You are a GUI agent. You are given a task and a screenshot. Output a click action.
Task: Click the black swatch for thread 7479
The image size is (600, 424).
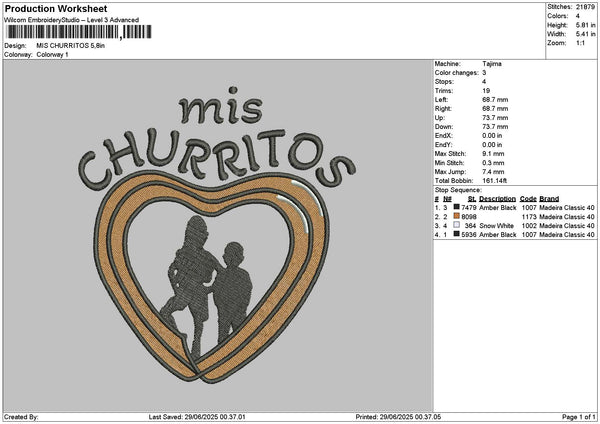click(457, 207)
